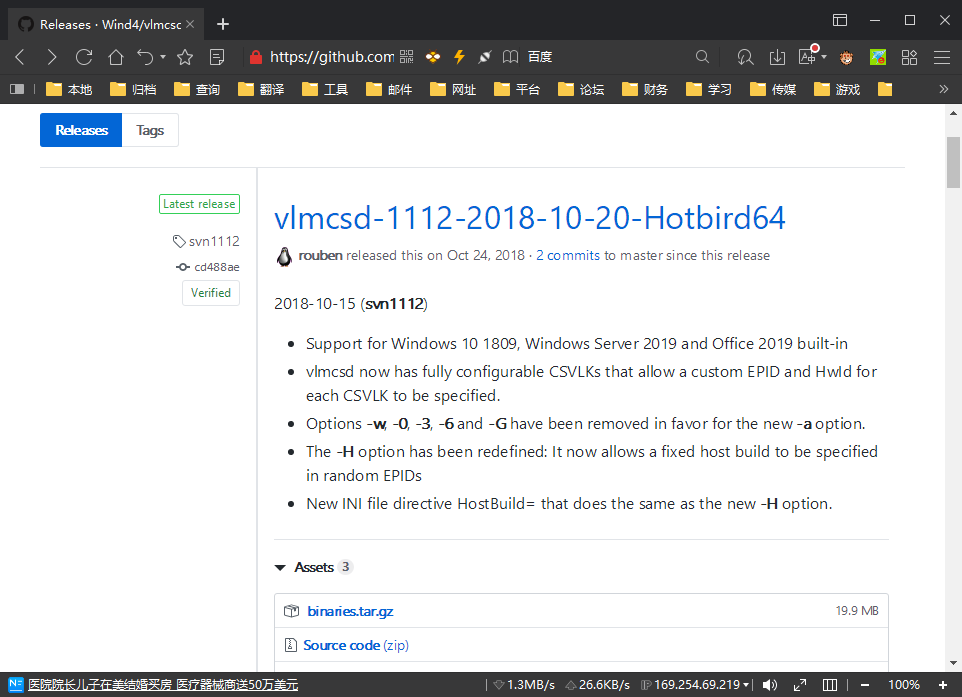View the 2 commits link
This screenshot has width=962, height=697.
point(568,255)
